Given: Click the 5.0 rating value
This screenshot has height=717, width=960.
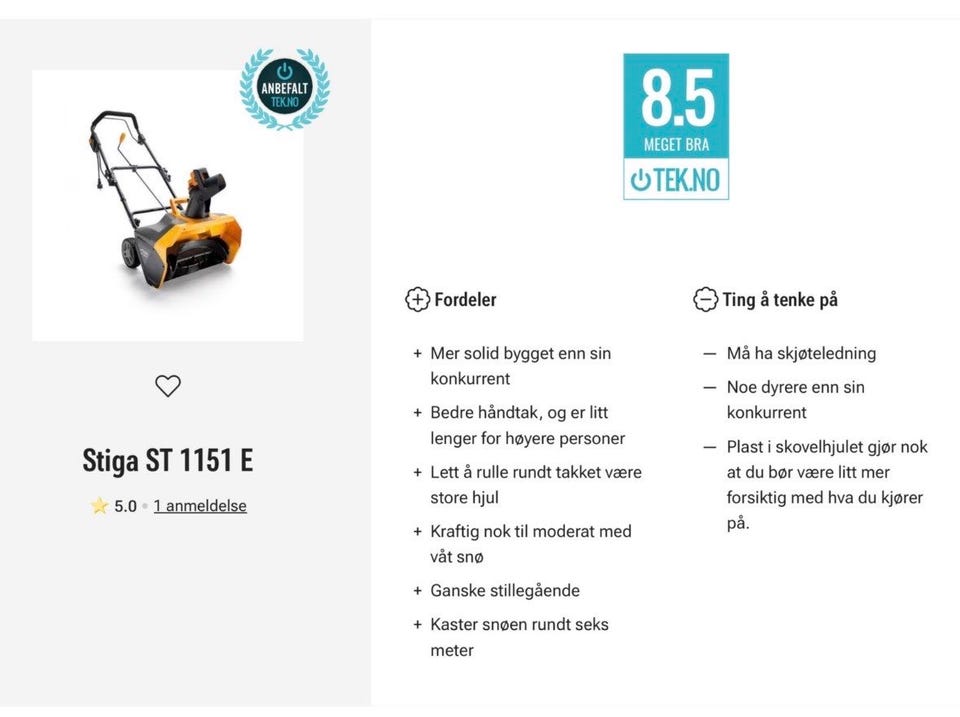Looking at the screenshot, I should [125, 506].
